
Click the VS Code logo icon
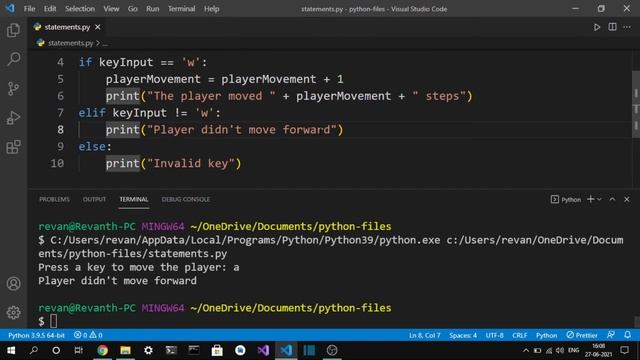tap(10, 8)
